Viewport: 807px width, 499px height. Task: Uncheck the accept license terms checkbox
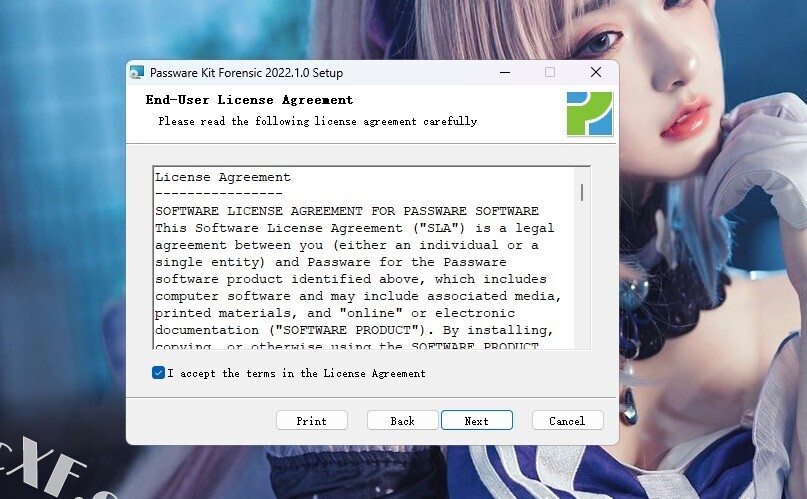click(159, 373)
